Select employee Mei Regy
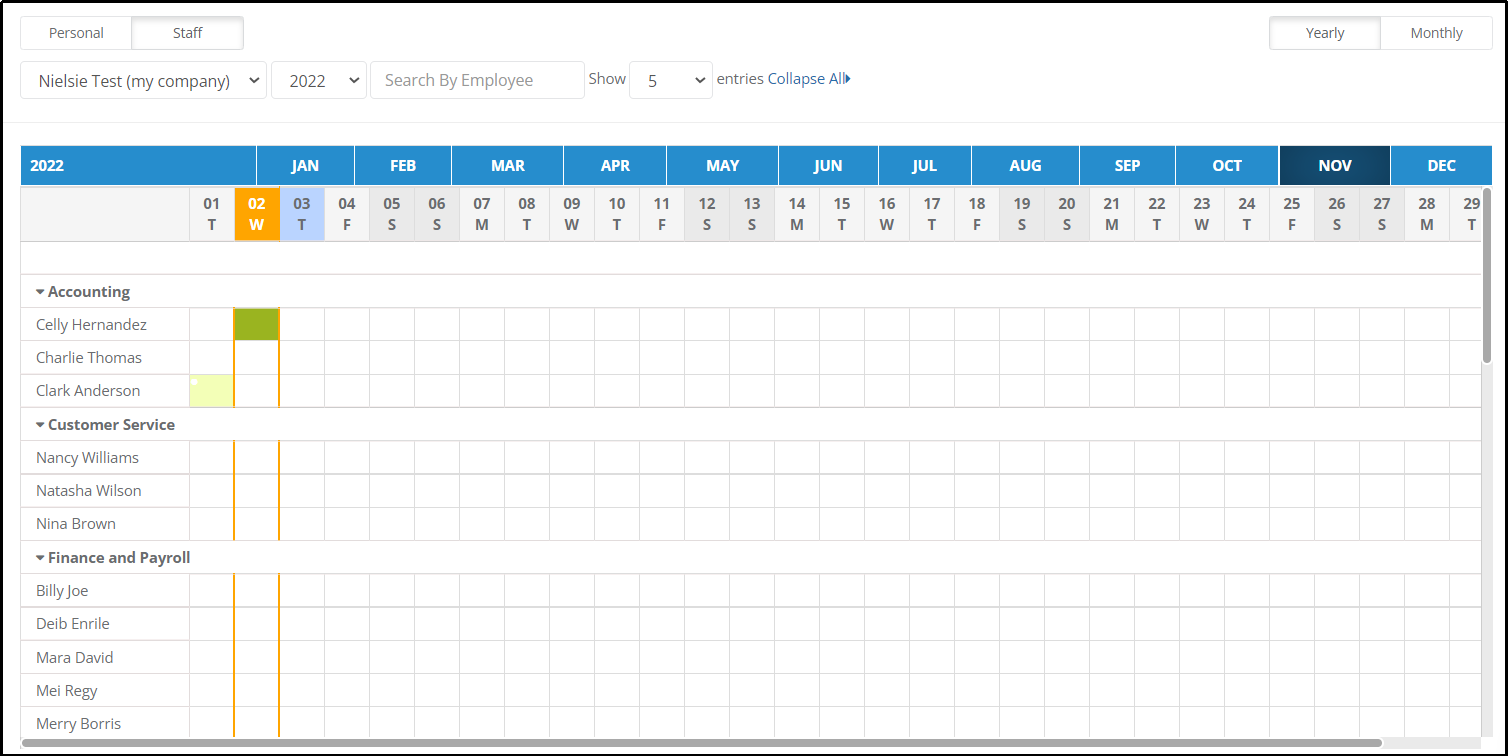 67,691
